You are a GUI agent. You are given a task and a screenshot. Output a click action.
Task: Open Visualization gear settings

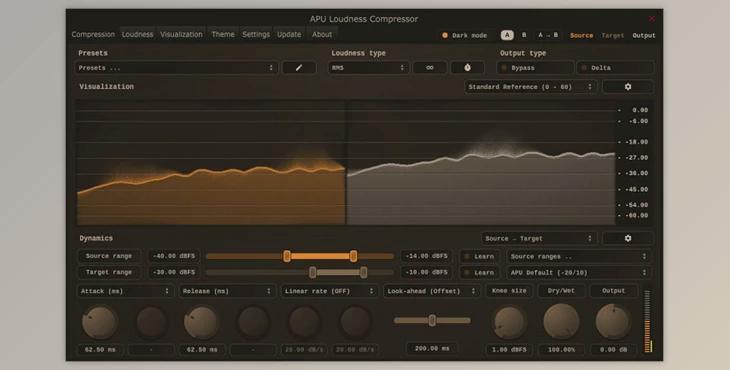point(628,87)
